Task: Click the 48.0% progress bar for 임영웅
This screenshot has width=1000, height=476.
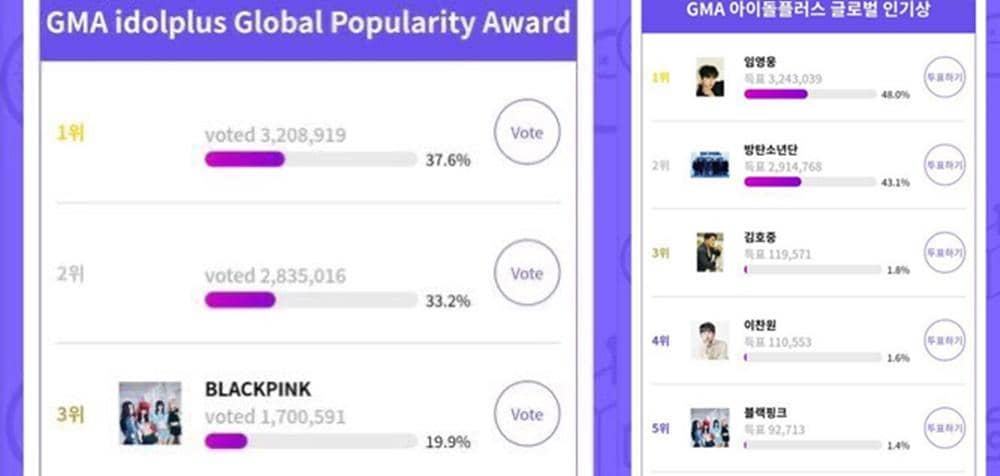Action: (x=812, y=94)
